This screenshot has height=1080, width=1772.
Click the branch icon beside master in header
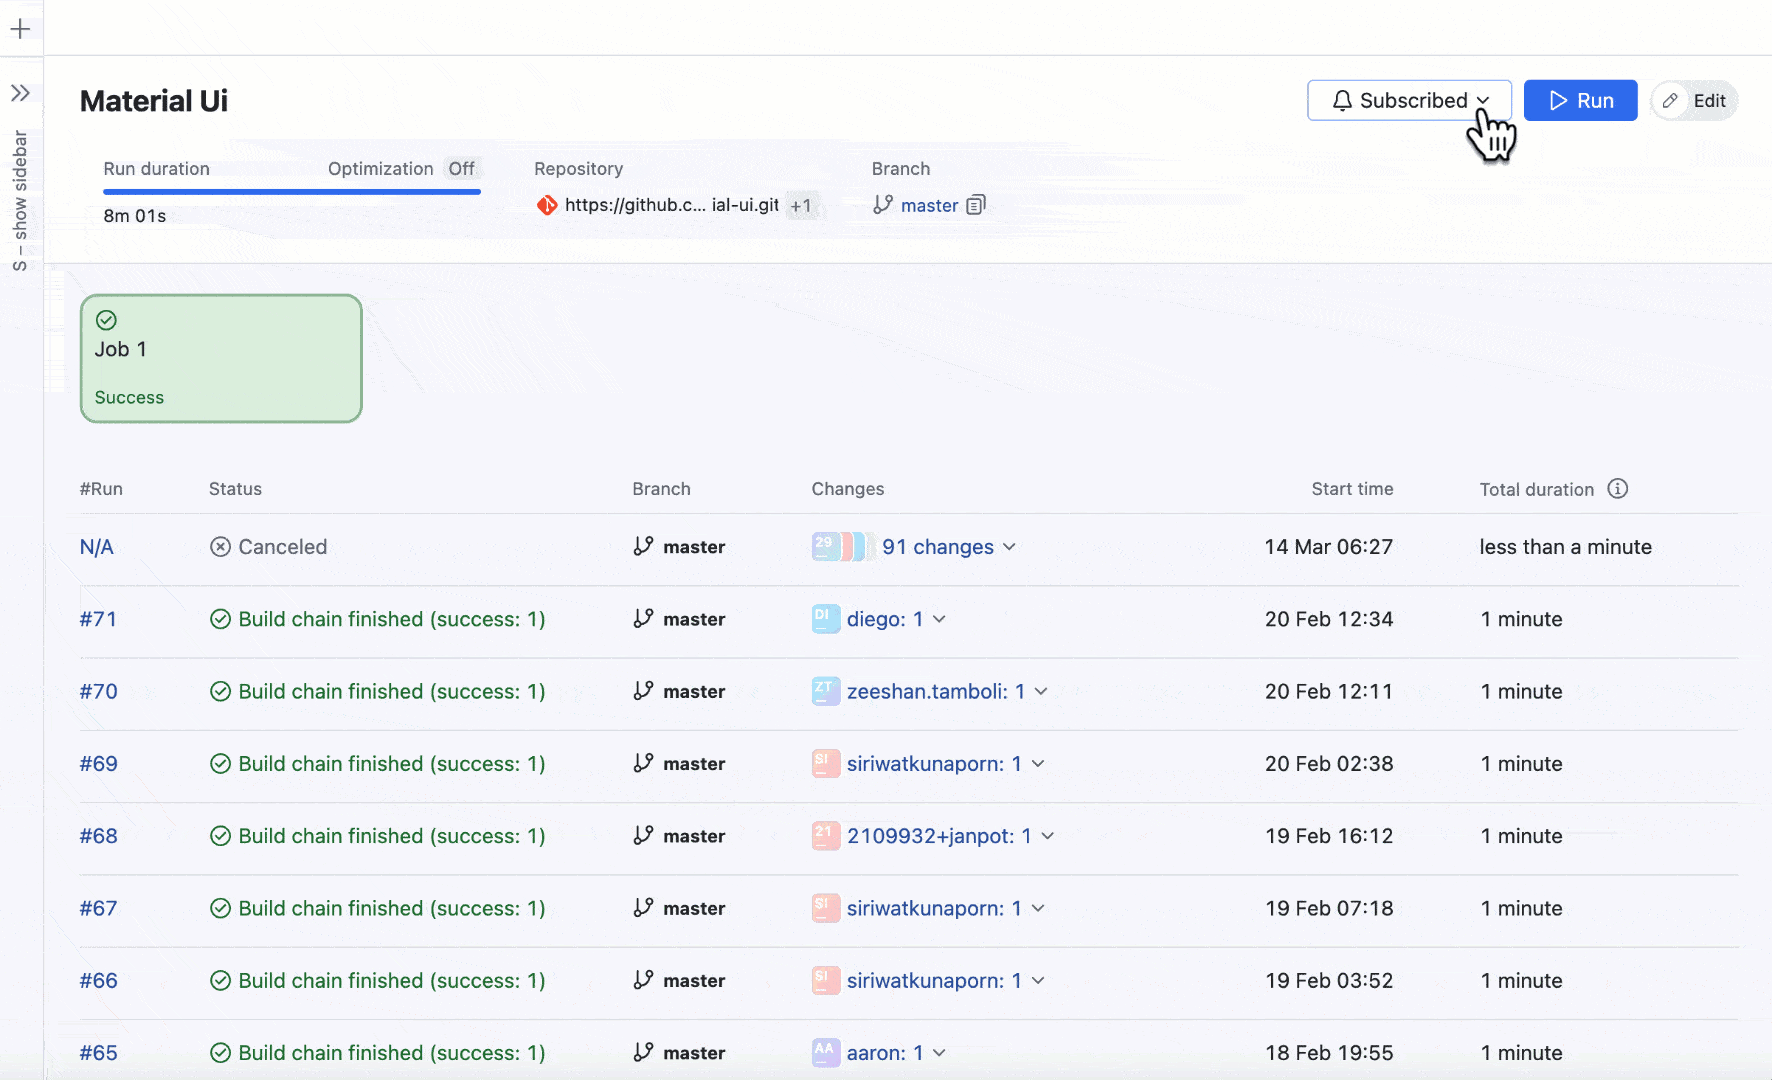[x=883, y=205]
